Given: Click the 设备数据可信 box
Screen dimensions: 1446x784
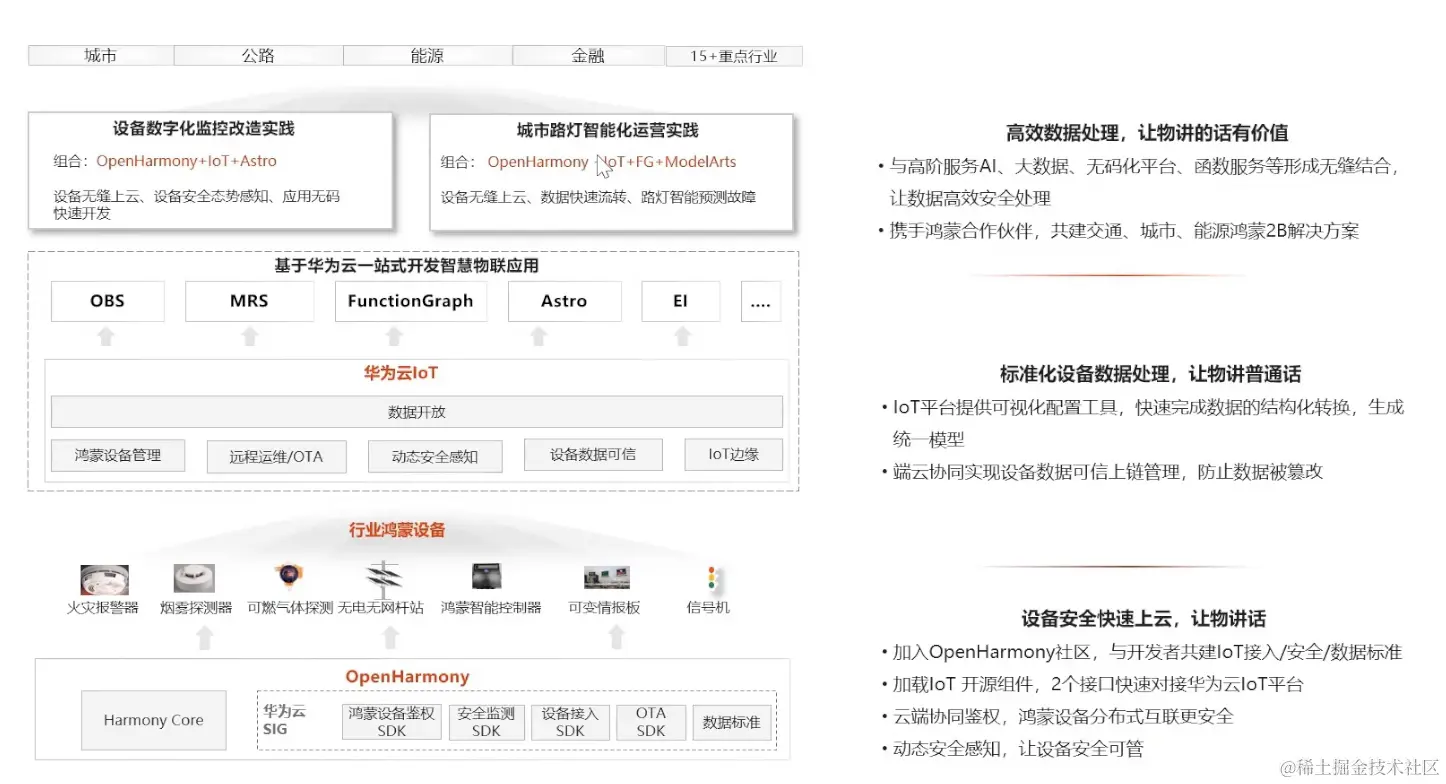Looking at the screenshot, I should pos(592,455).
